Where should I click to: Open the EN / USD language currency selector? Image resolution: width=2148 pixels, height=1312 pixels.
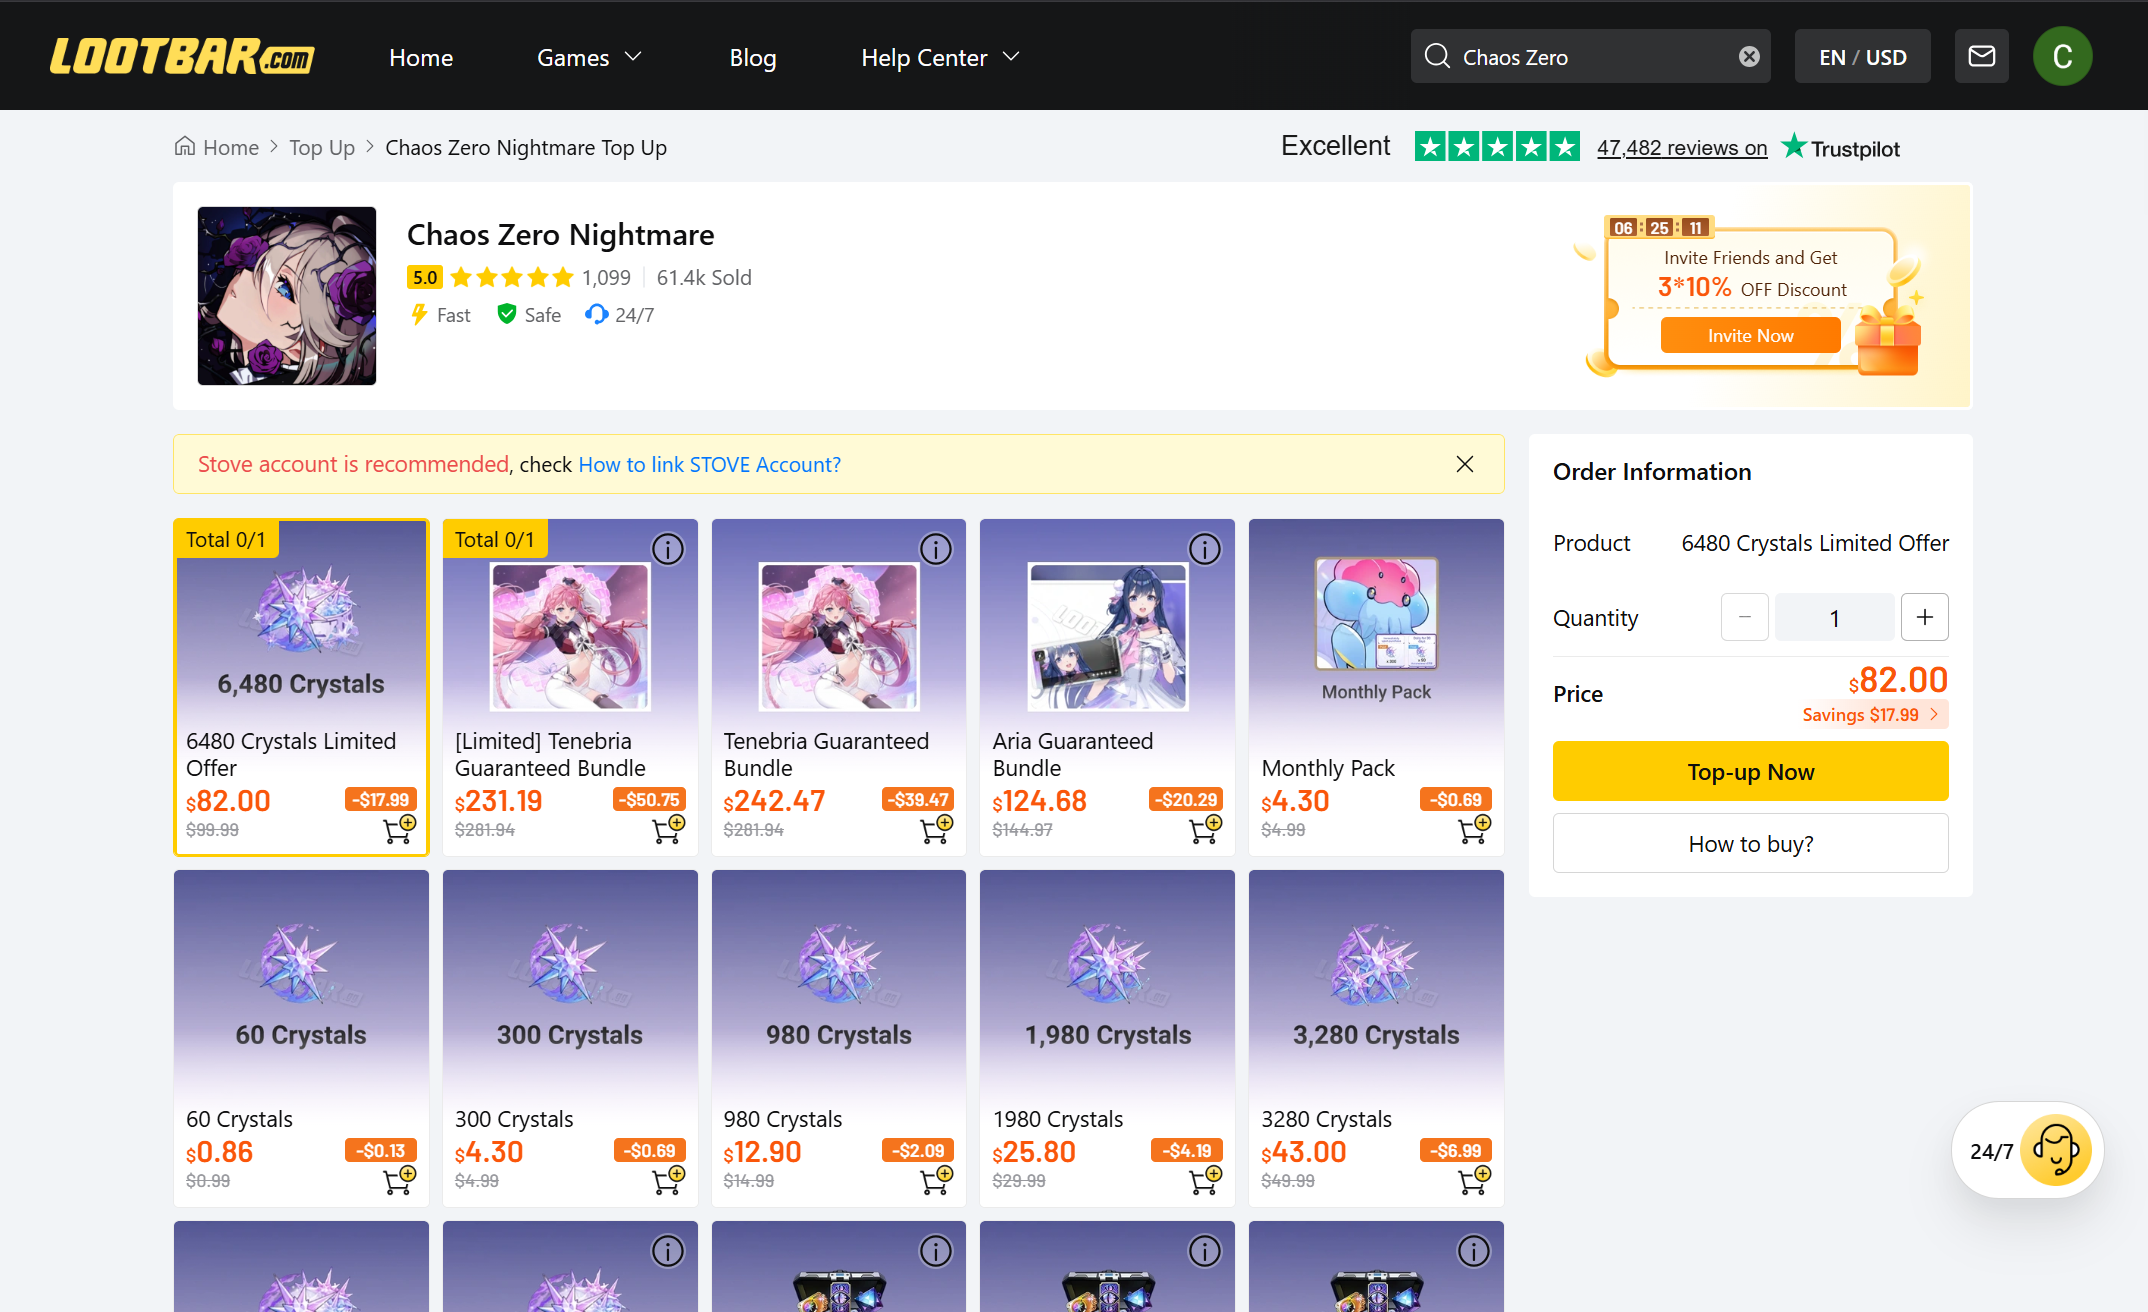(x=1862, y=56)
